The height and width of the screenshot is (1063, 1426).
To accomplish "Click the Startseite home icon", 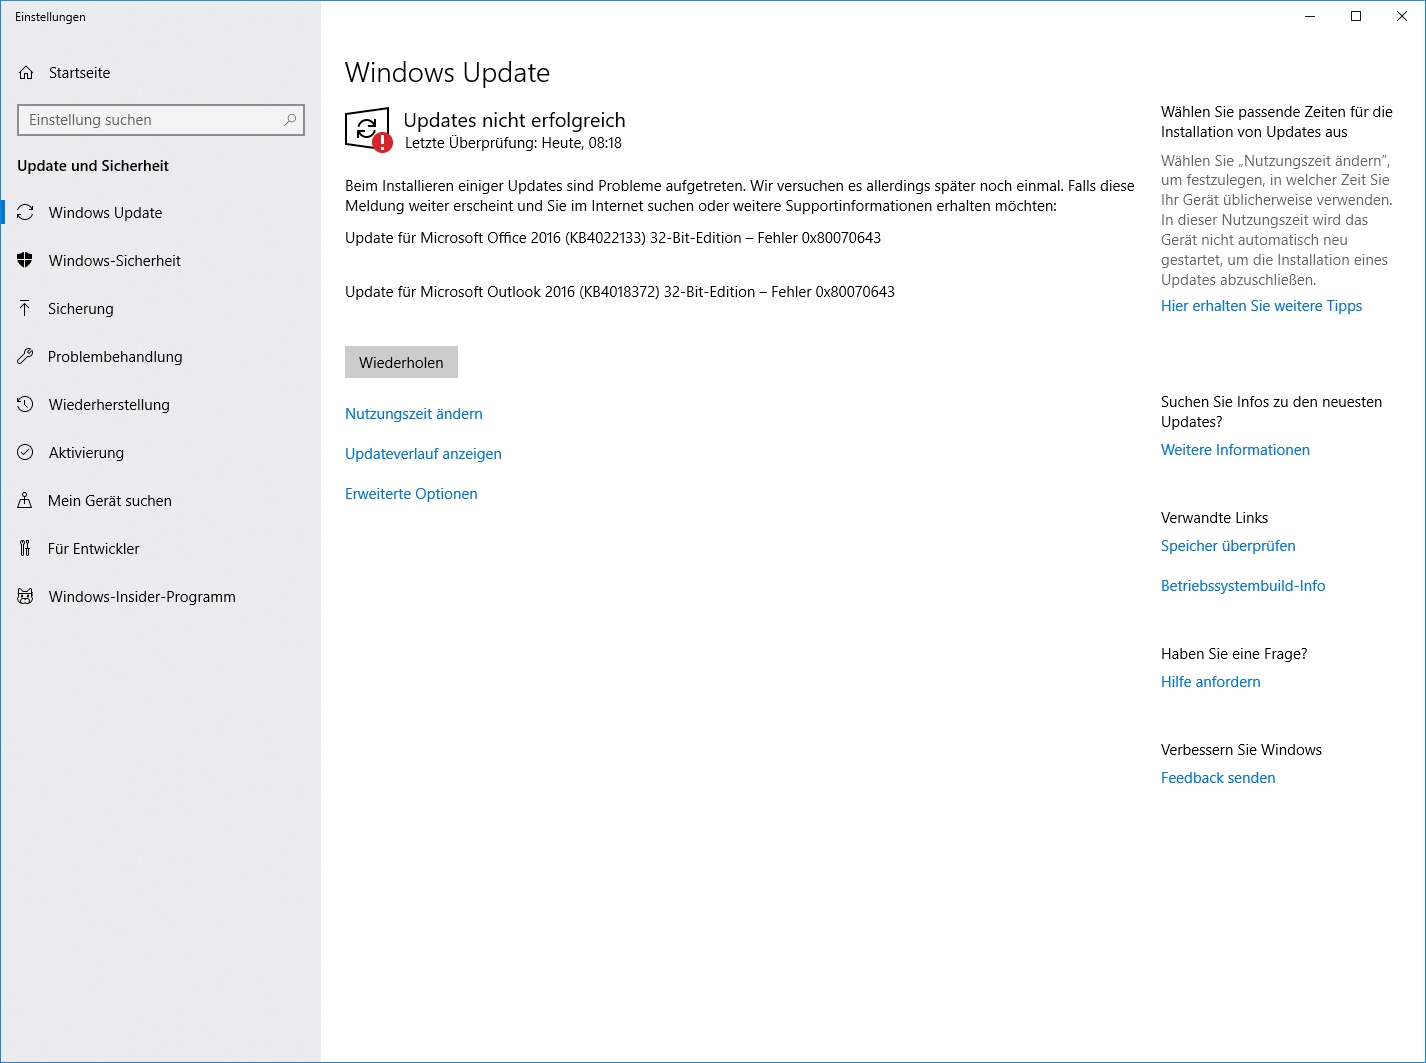I will (26, 73).
